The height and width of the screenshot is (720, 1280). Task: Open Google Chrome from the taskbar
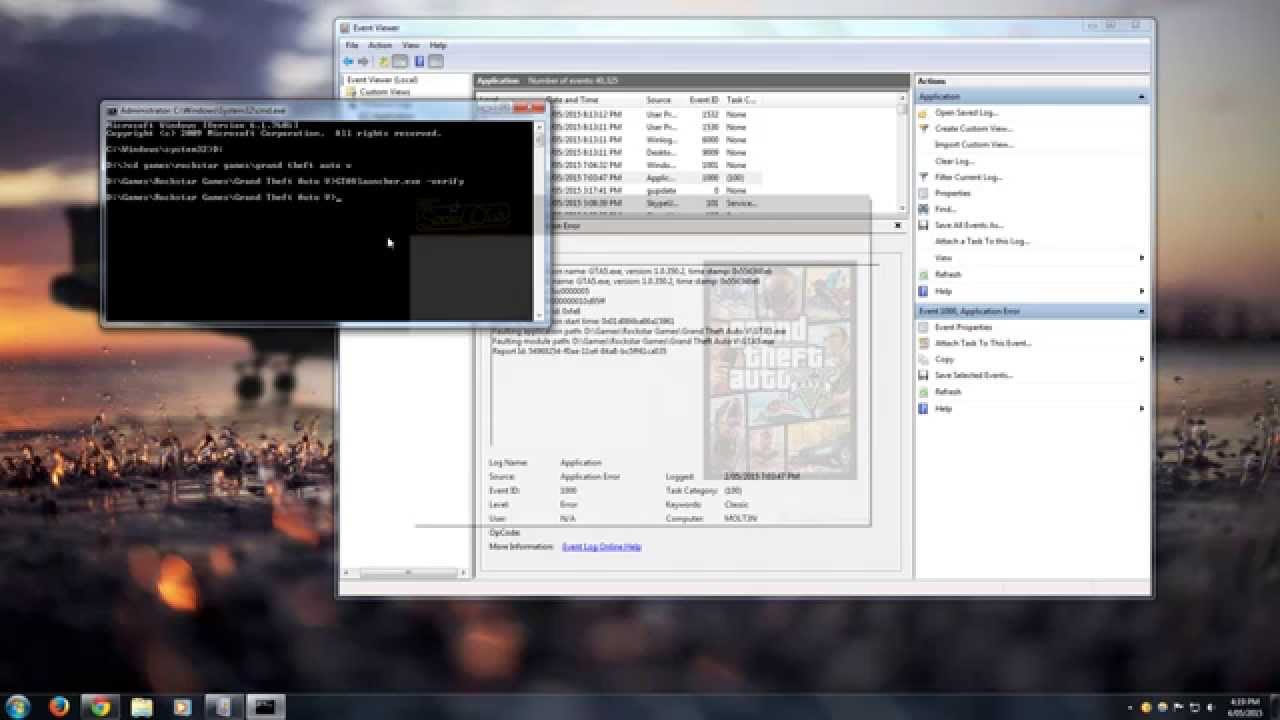[100, 707]
